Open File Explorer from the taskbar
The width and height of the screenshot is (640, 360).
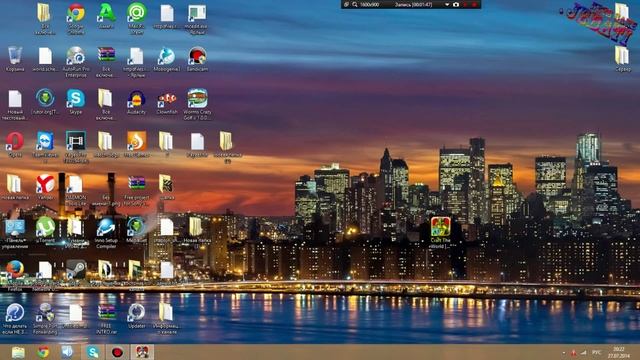pos(18,352)
